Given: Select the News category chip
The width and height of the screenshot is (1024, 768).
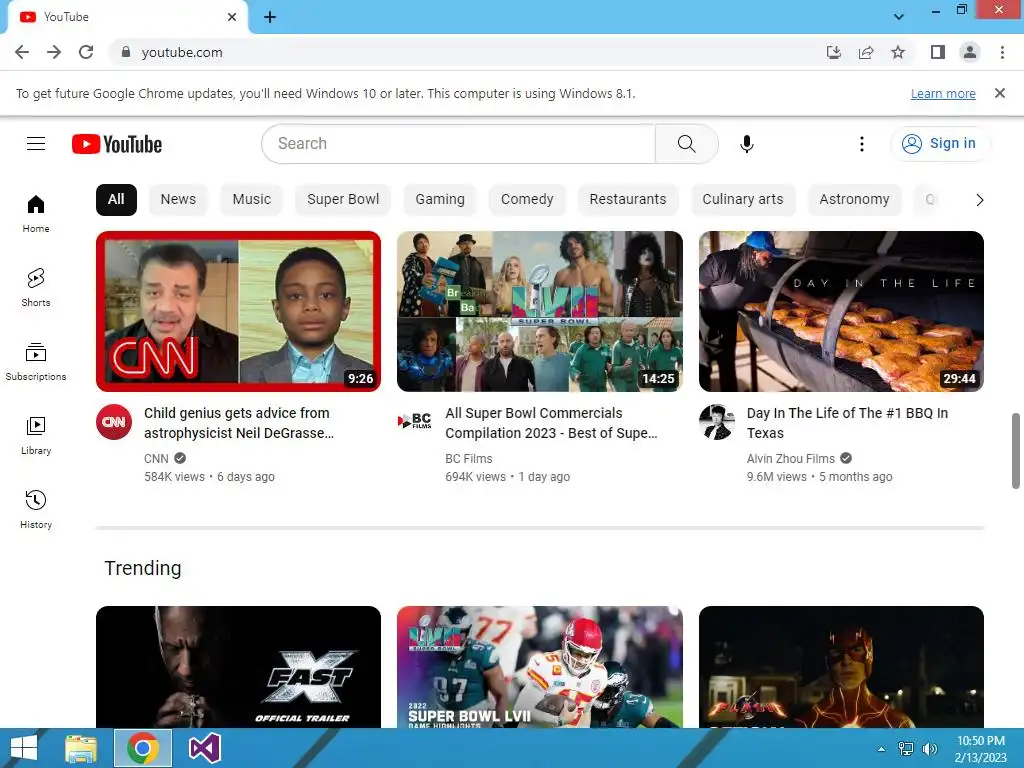Looking at the screenshot, I should pos(178,199).
